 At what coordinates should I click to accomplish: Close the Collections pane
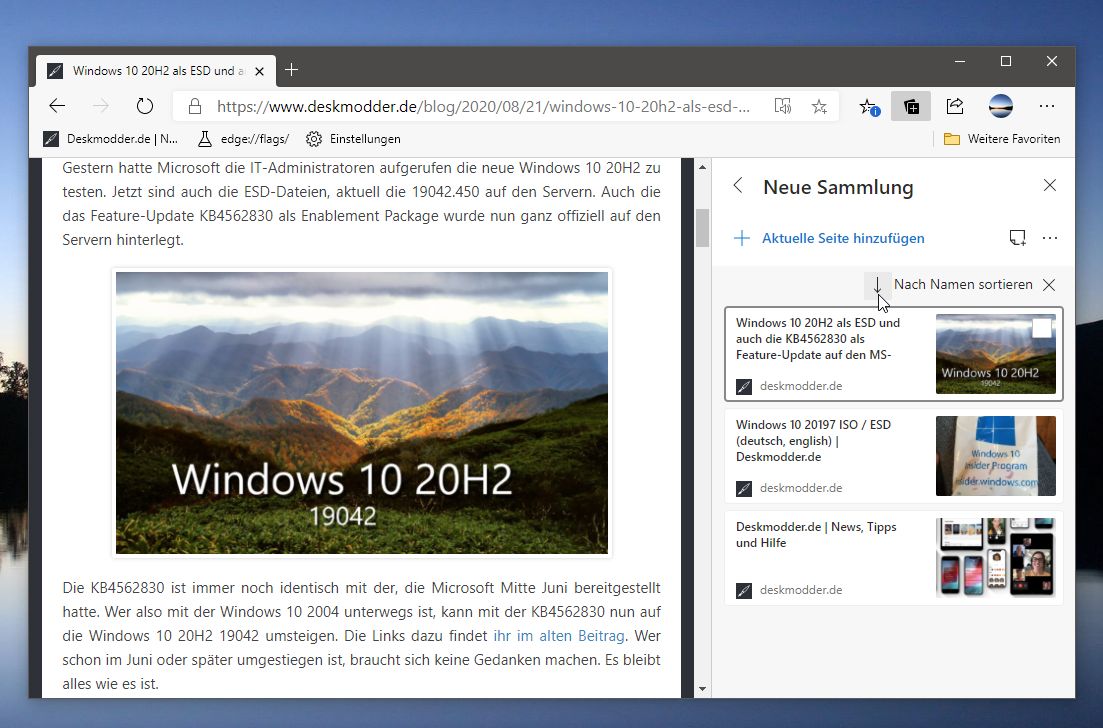pyautogui.click(x=1050, y=186)
